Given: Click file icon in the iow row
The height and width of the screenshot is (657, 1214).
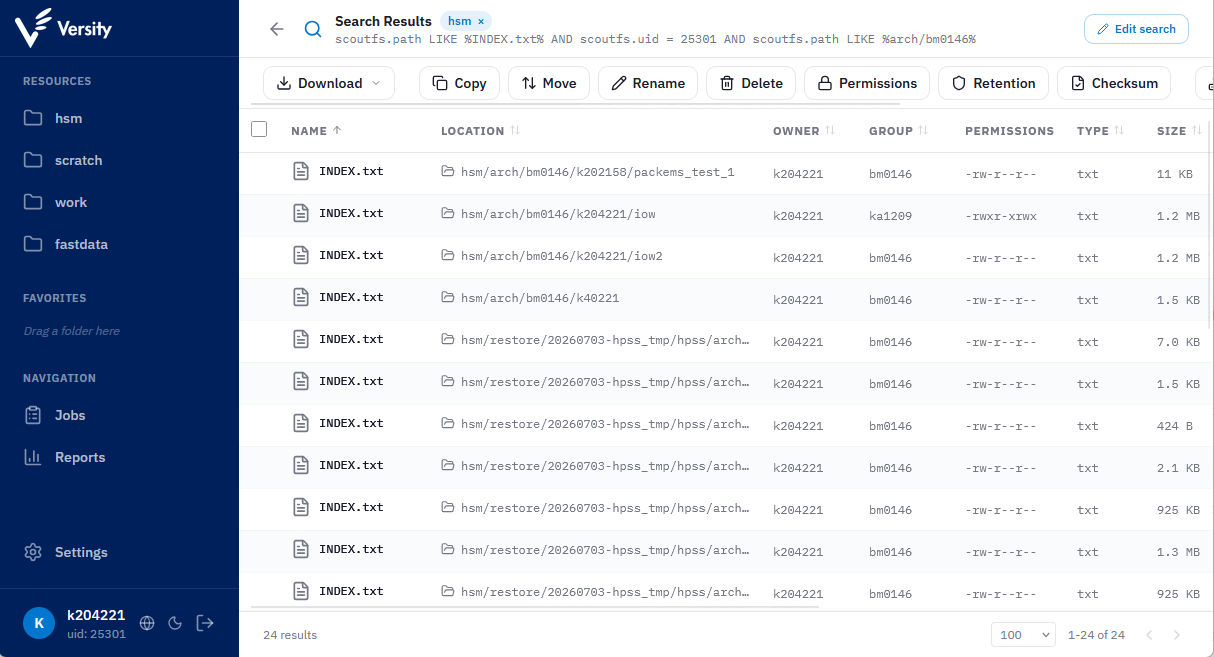Looking at the screenshot, I should (301, 213).
